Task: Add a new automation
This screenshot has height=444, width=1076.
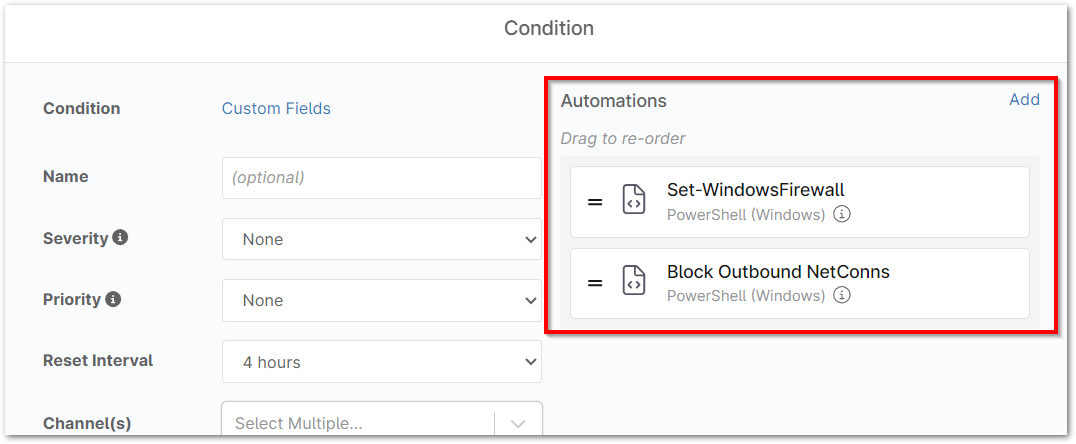Action: pyautogui.click(x=1024, y=100)
